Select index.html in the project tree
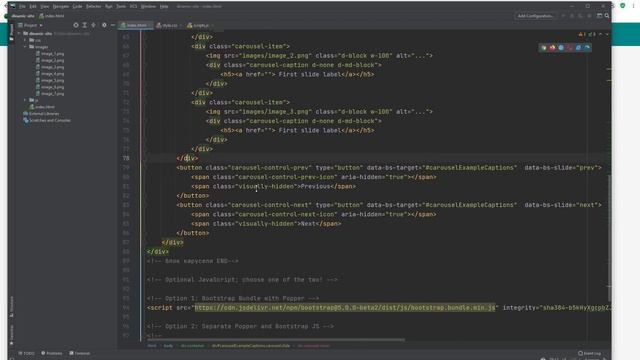 42,107
